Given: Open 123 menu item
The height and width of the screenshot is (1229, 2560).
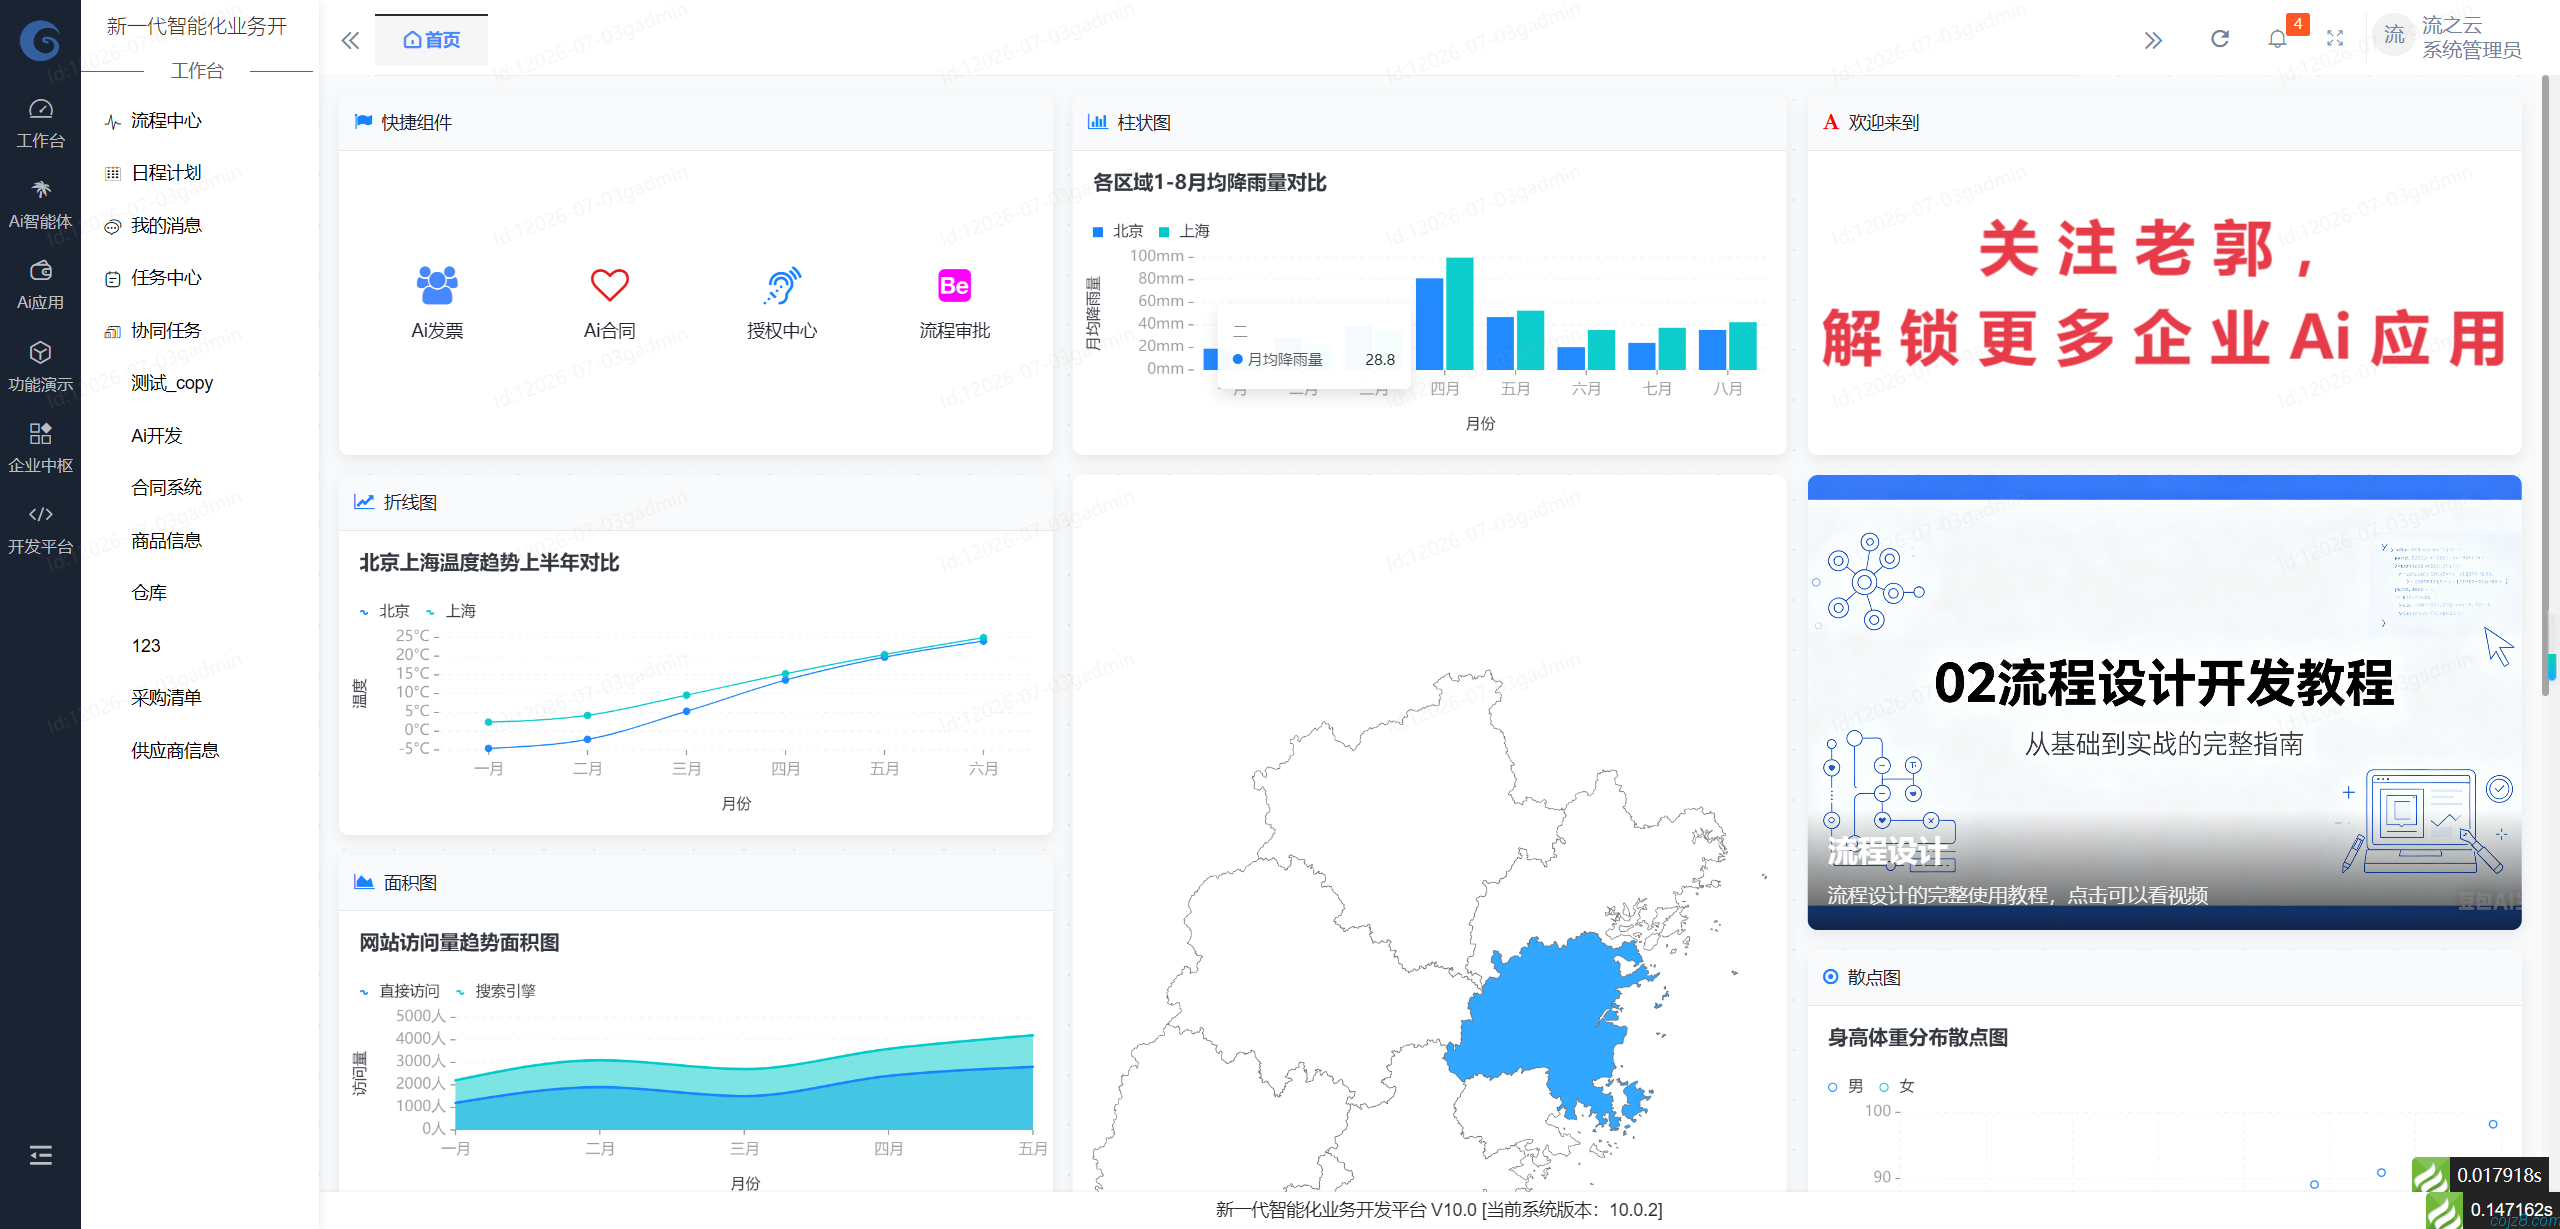Looking at the screenshot, I should [x=146, y=646].
